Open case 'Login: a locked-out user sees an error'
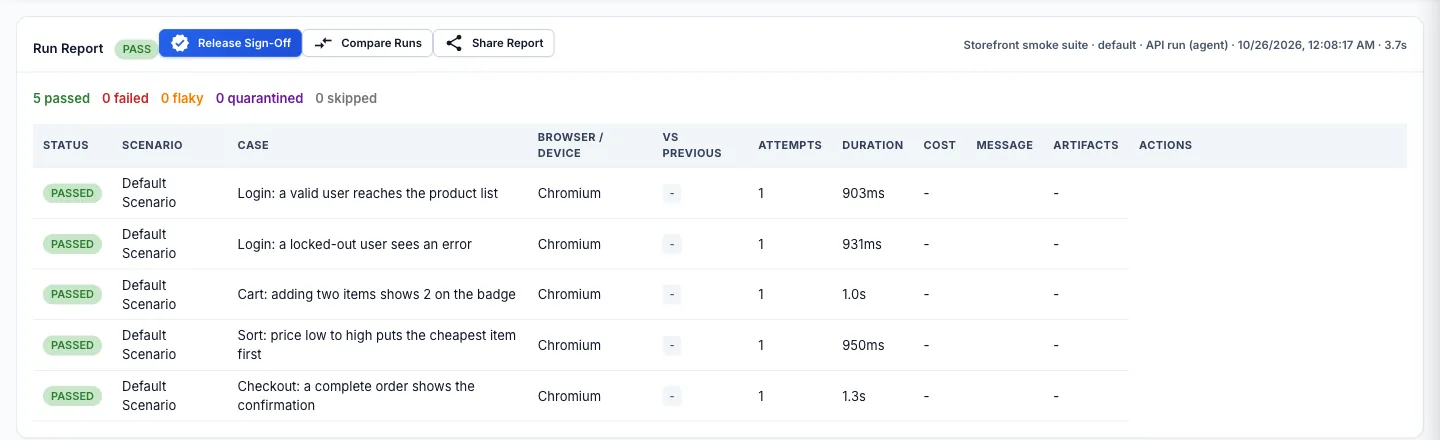The width and height of the screenshot is (1440, 440). [x=354, y=244]
